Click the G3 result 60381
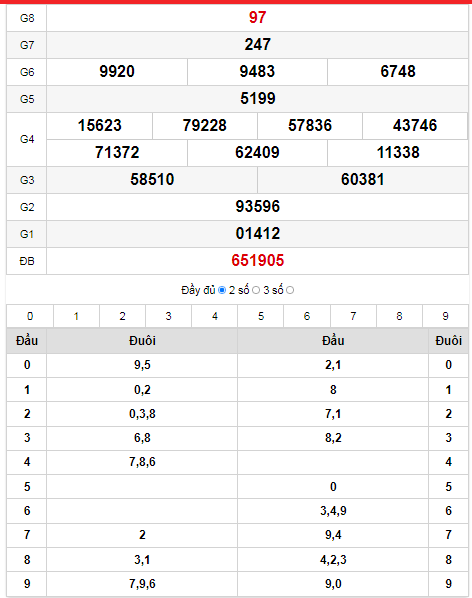The image size is (472, 598). coord(363,180)
